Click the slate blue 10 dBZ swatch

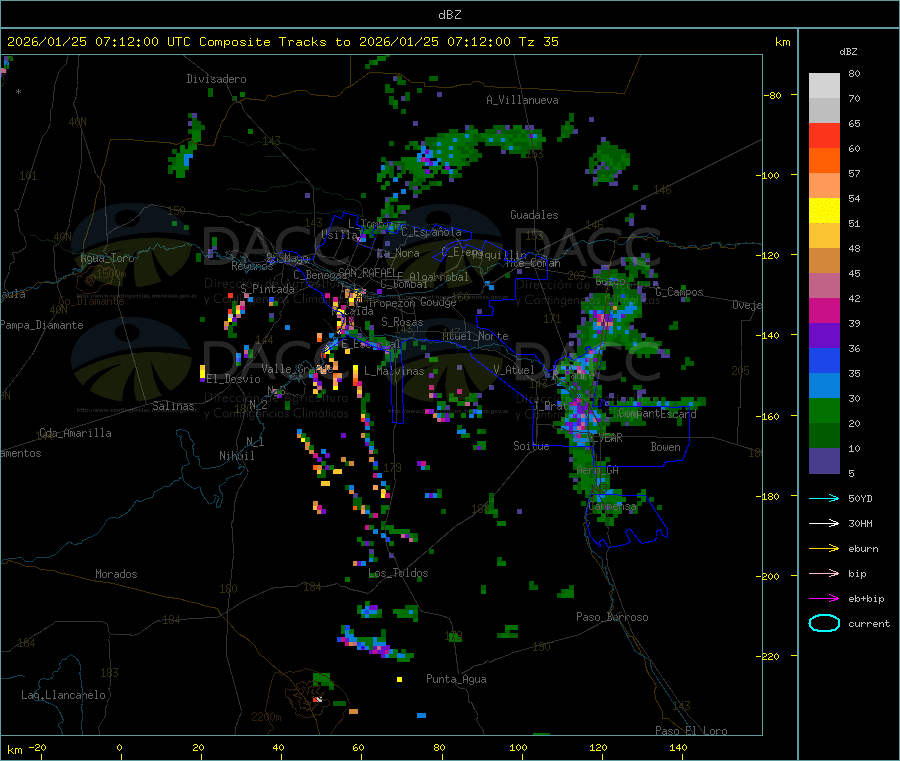824,460
